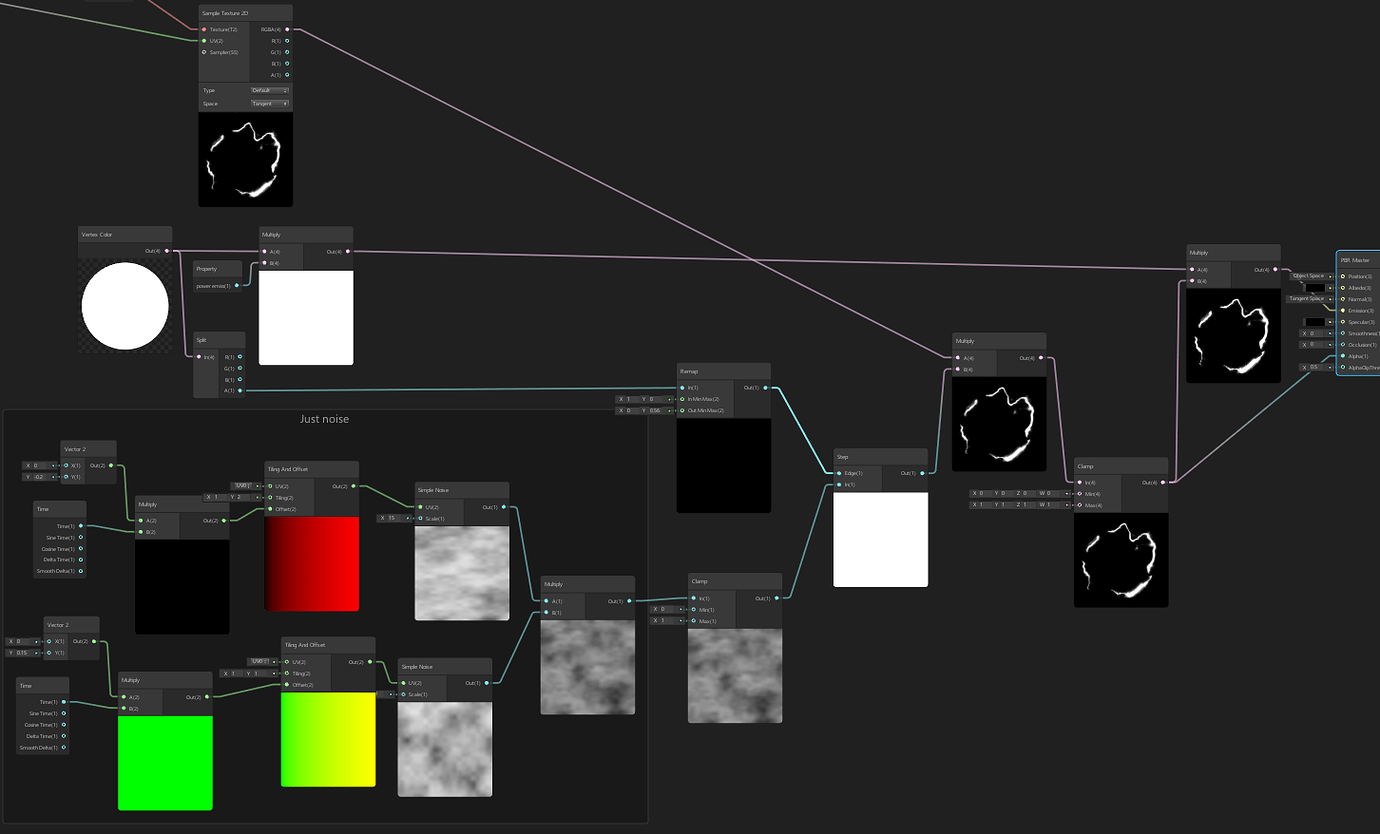
Task: Click the Position(3) port on PBR Master
Action: point(1343,276)
